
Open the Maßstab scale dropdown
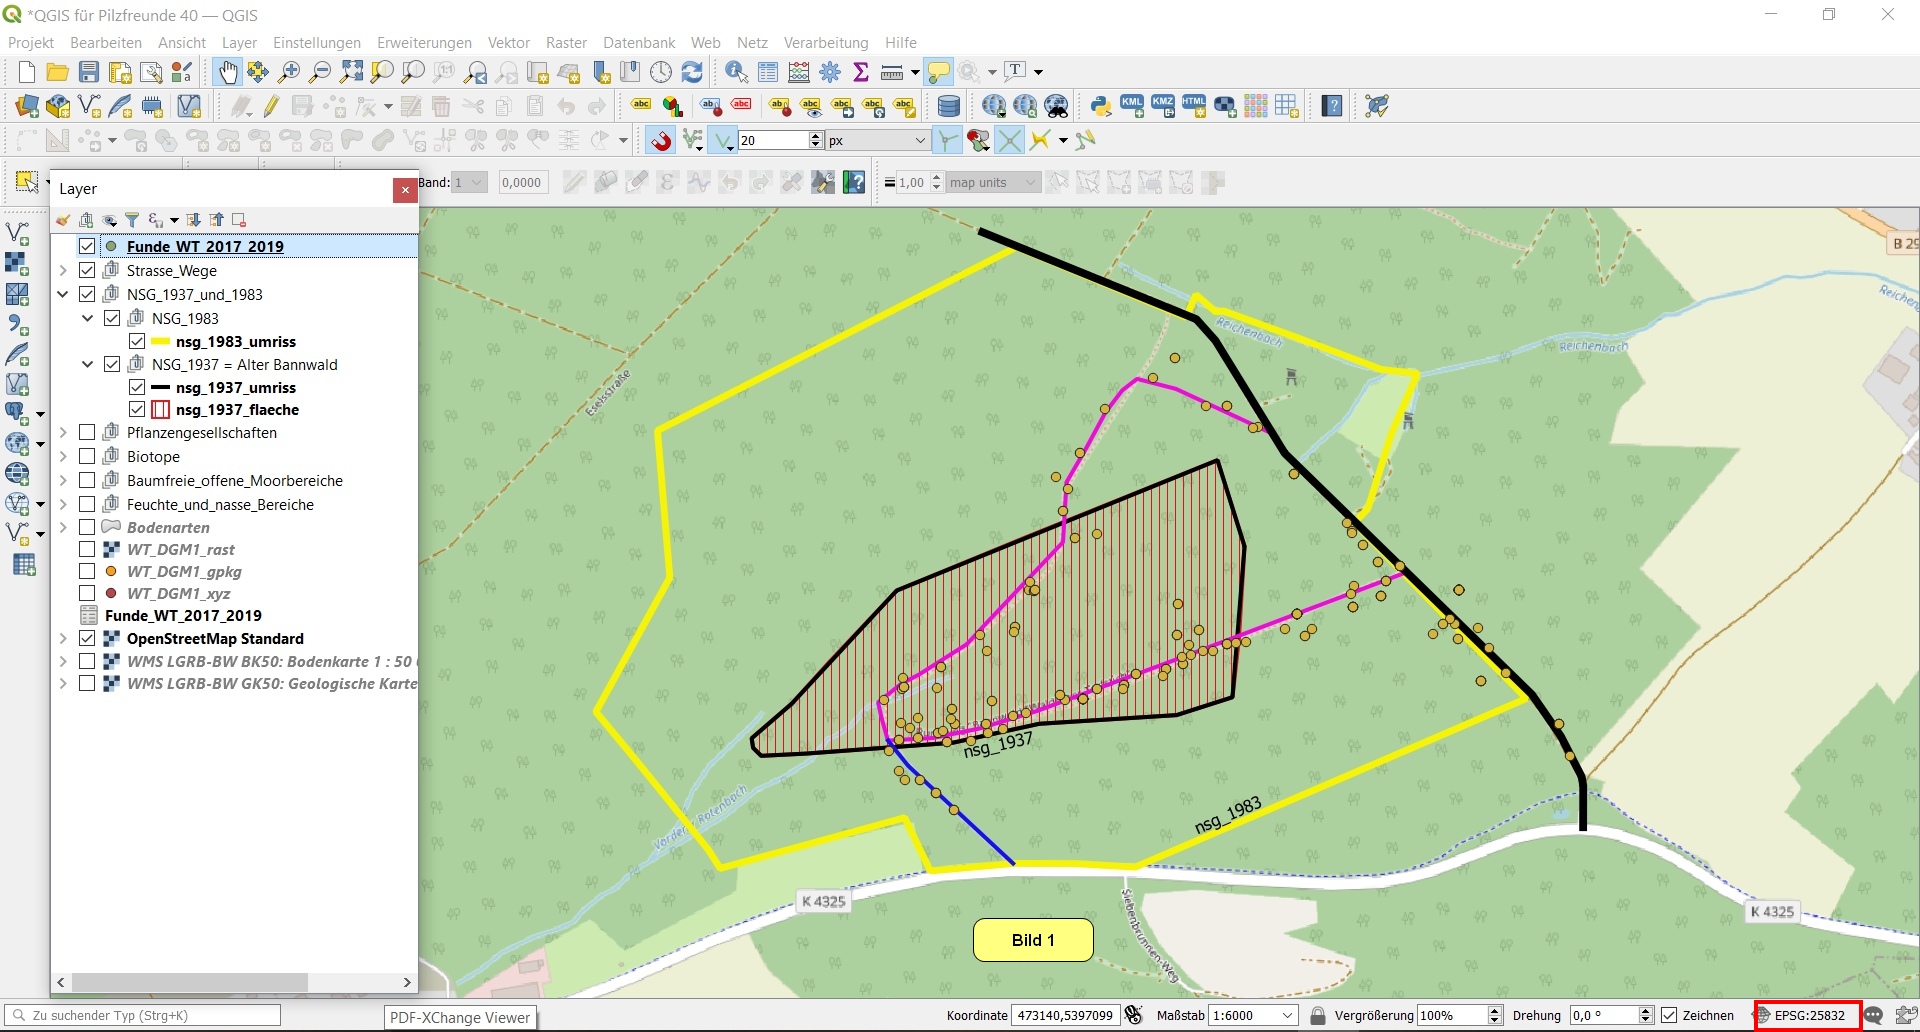click(x=1288, y=1015)
